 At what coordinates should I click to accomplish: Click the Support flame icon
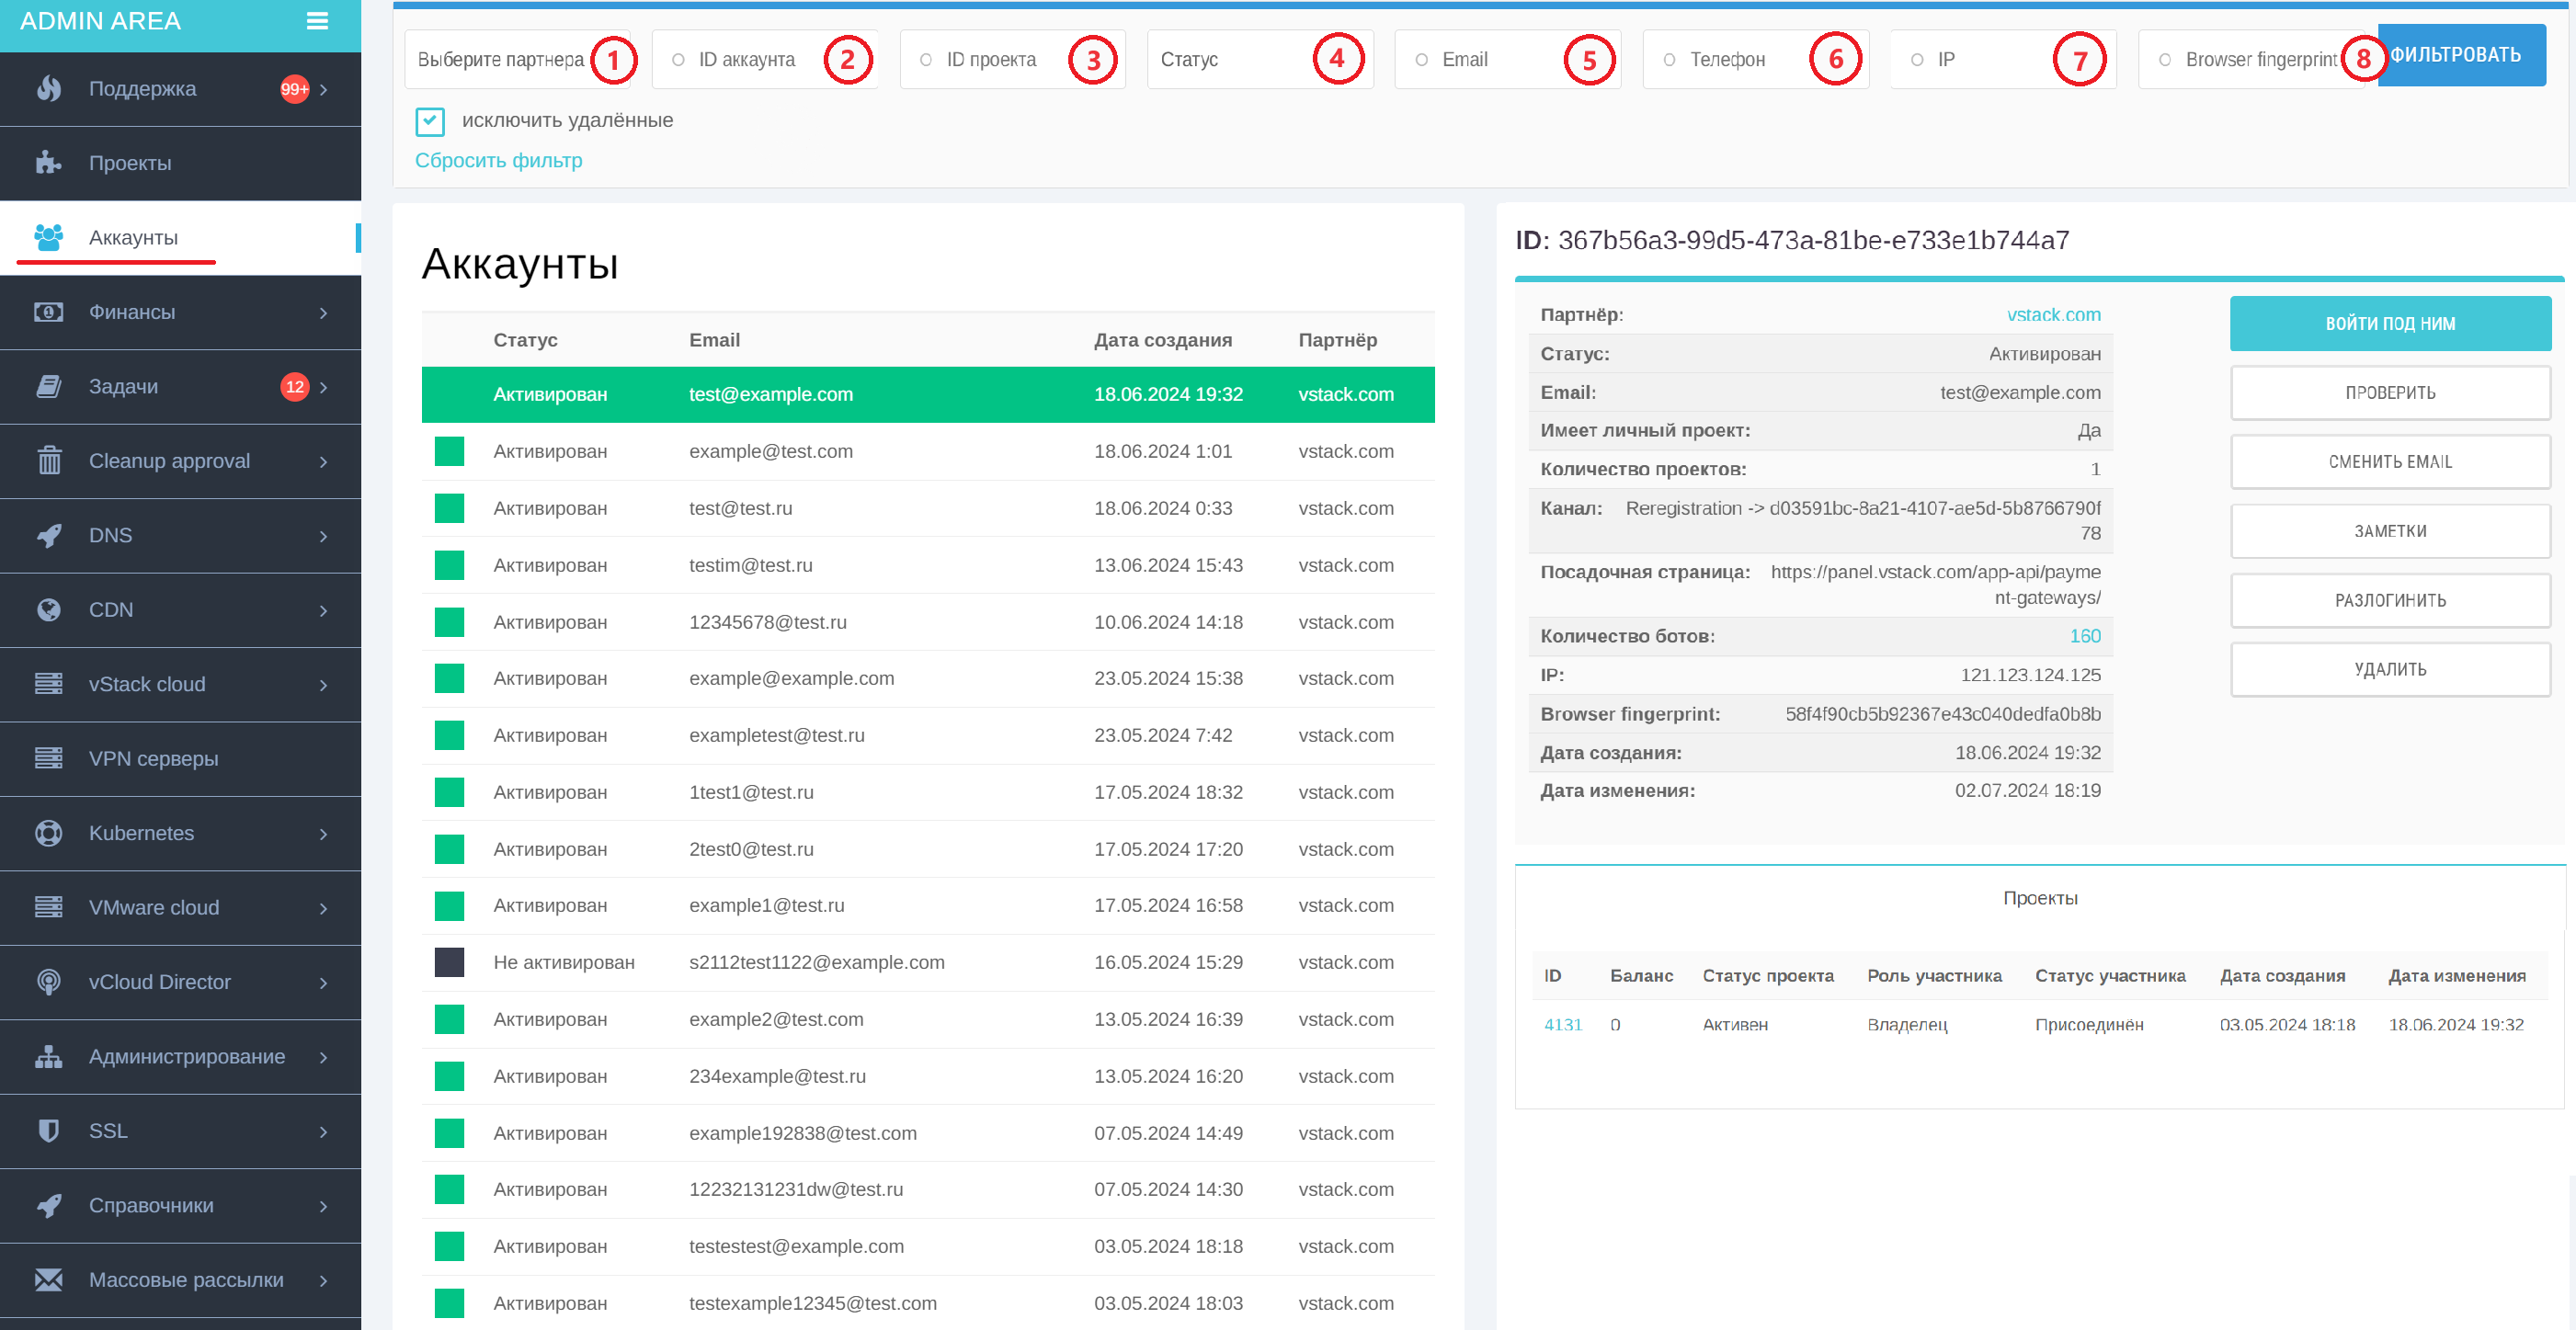(48, 89)
